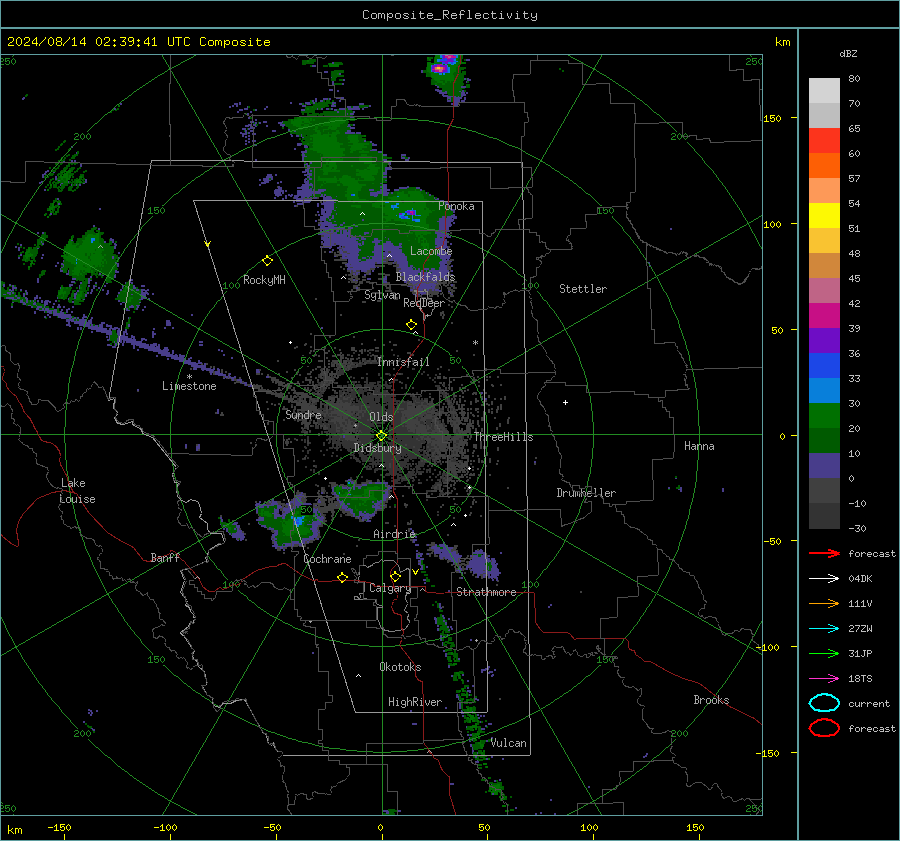Click the Lake Louise label
This screenshot has height=841, width=900.
77,491
